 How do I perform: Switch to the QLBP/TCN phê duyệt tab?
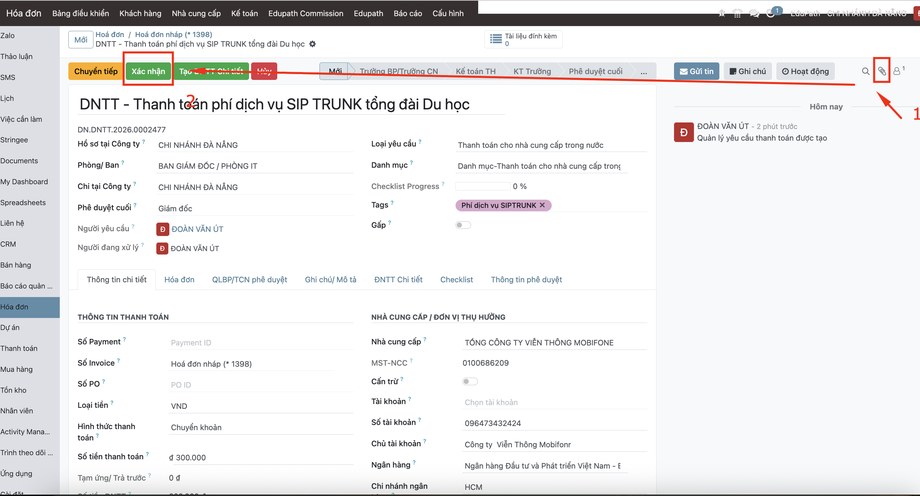[249, 280]
